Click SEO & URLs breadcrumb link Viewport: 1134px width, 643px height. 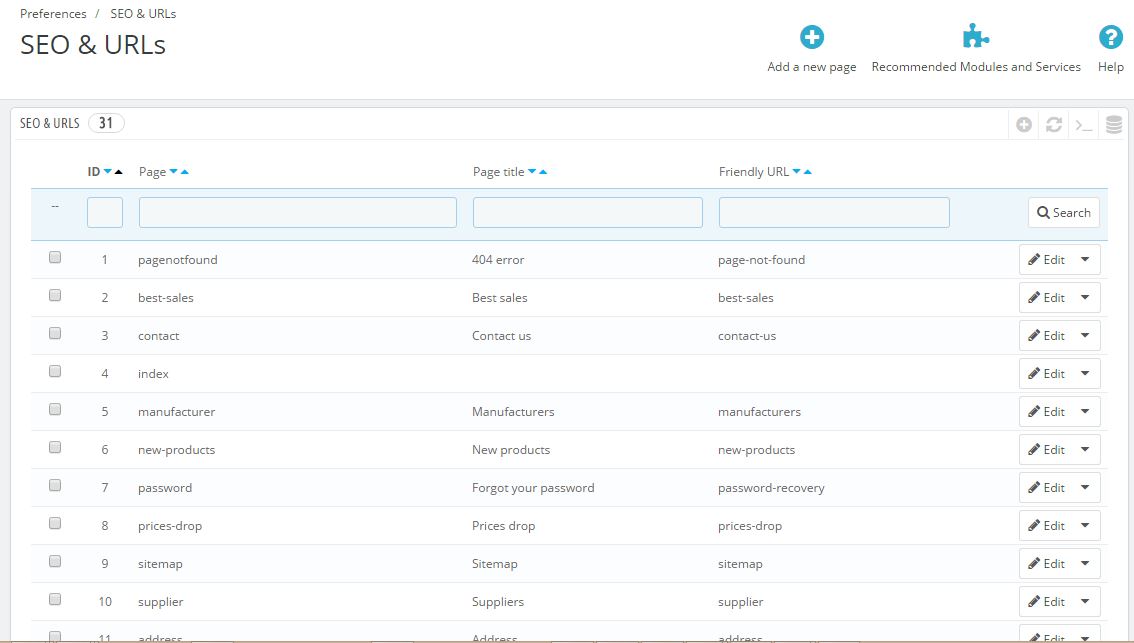(143, 14)
